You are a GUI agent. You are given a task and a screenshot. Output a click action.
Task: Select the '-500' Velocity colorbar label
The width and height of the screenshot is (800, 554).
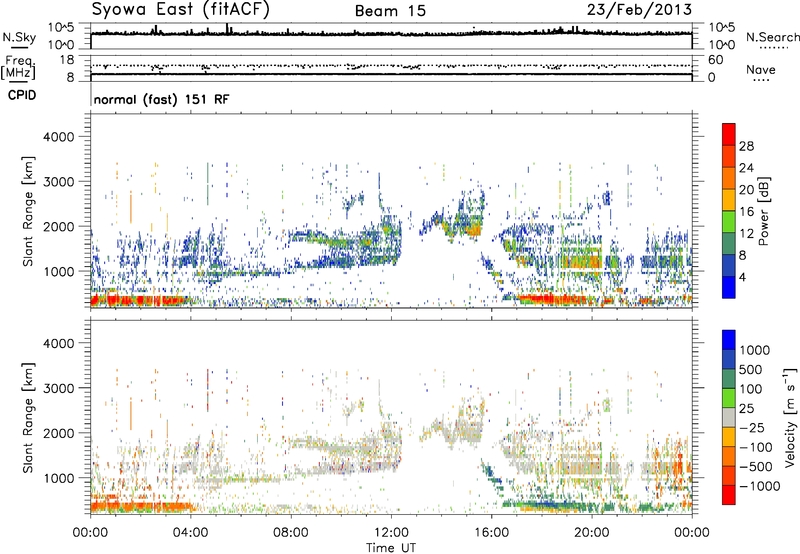point(756,467)
